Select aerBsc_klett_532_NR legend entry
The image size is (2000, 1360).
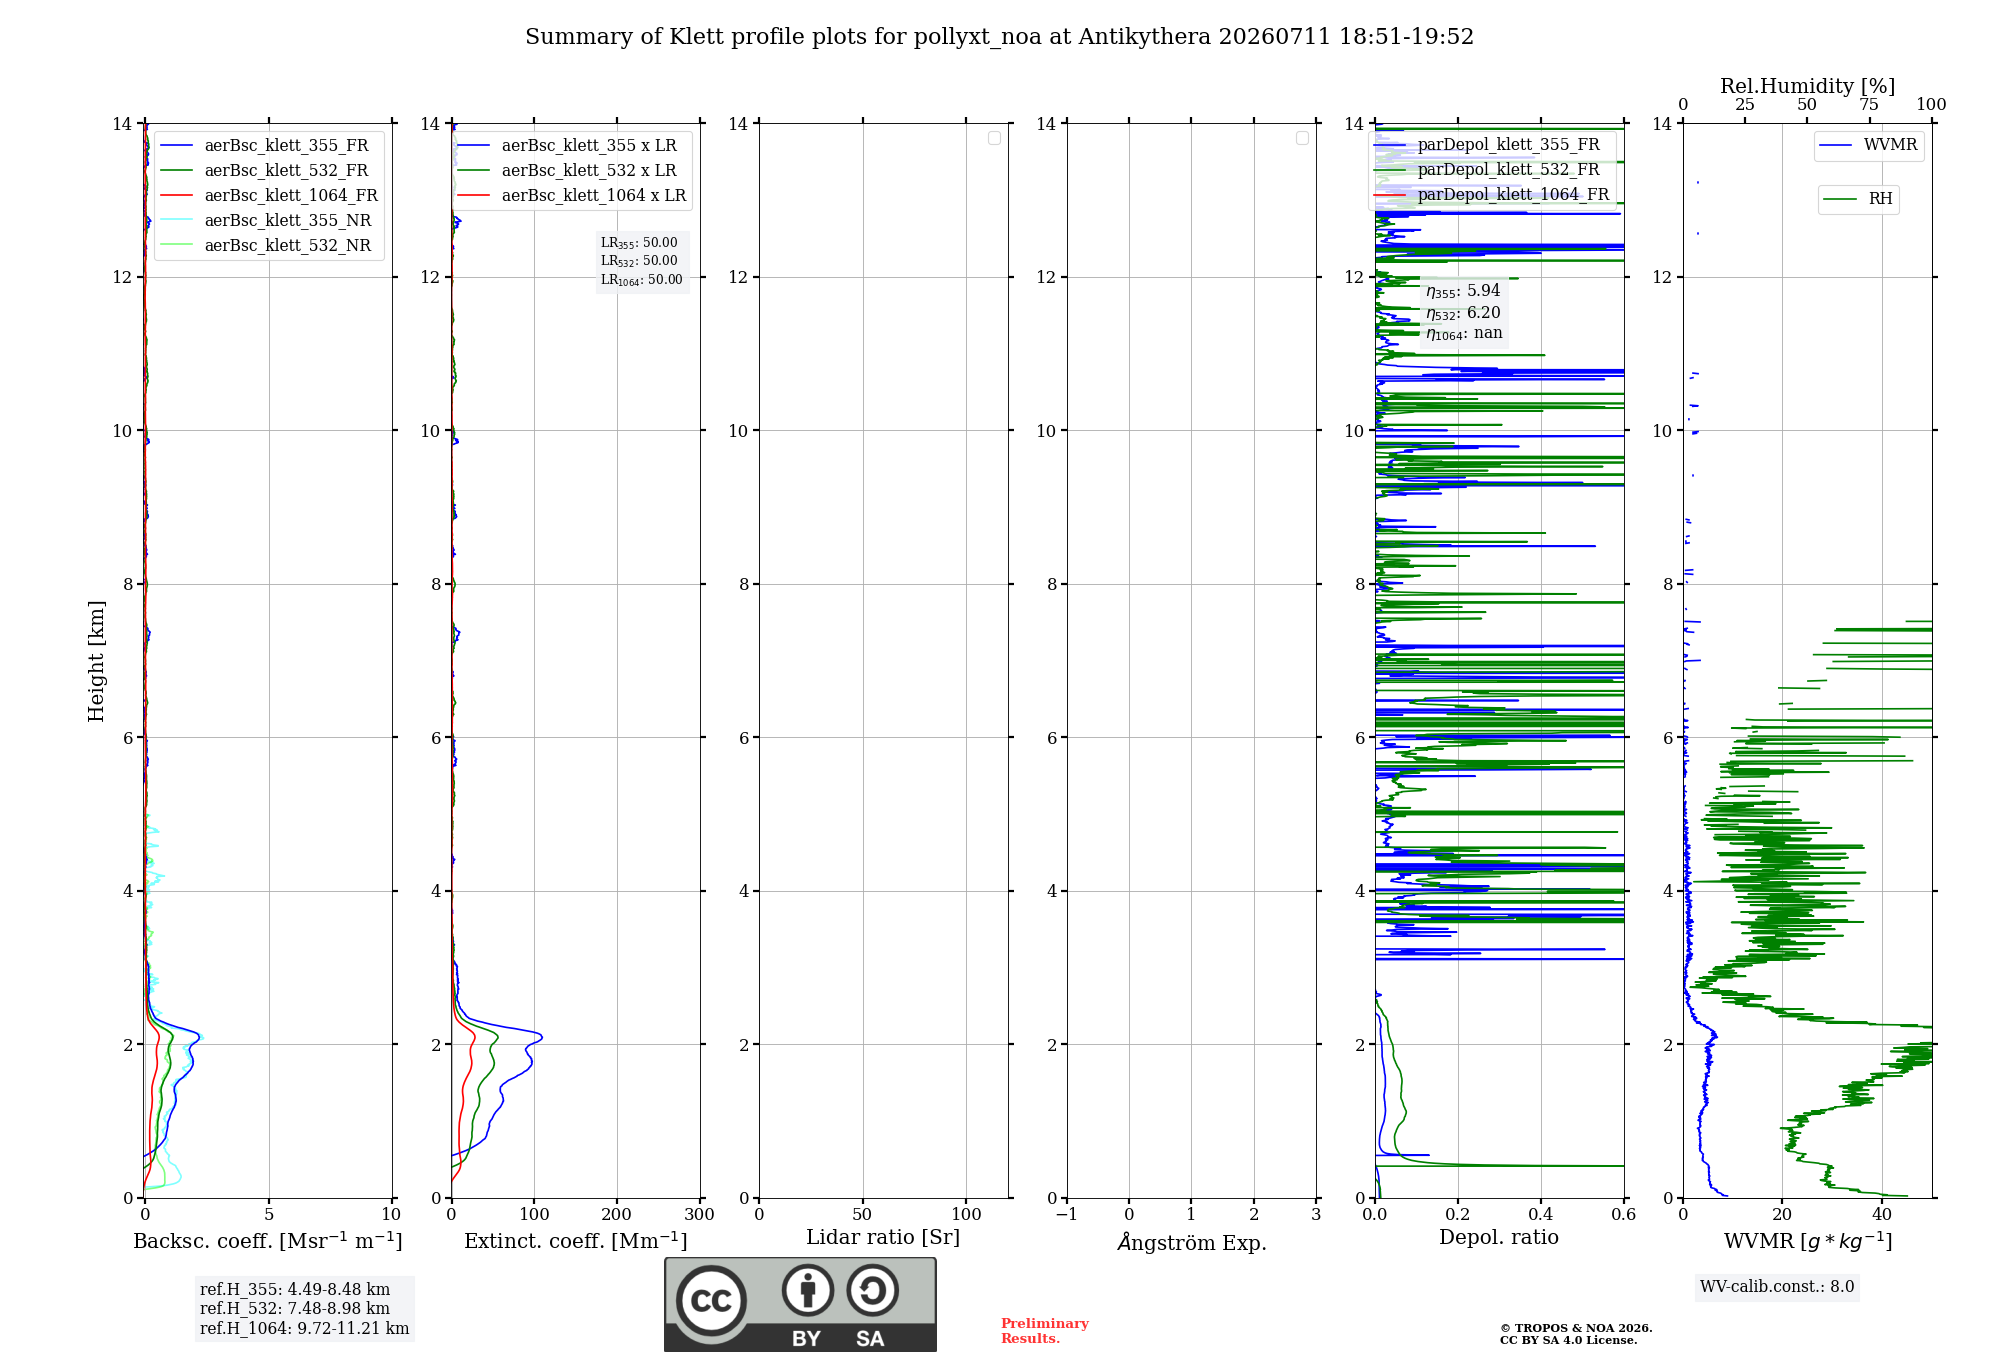[x=266, y=246]
